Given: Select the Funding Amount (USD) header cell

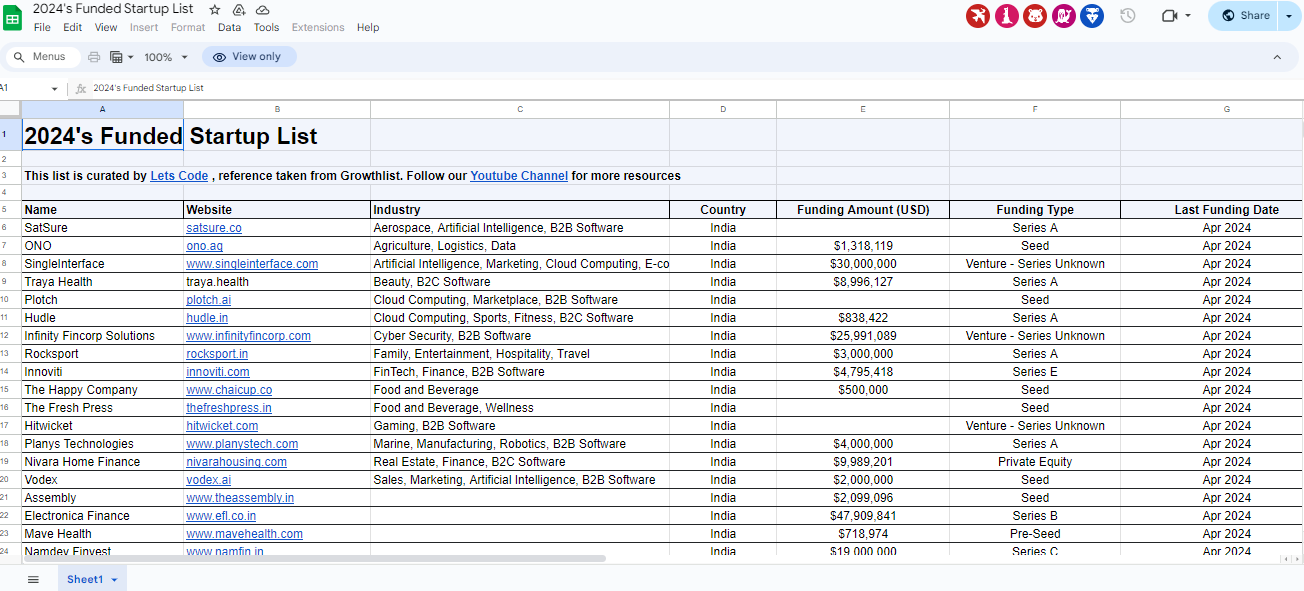Looking at the screenshot, I should (x=863, y=210).
